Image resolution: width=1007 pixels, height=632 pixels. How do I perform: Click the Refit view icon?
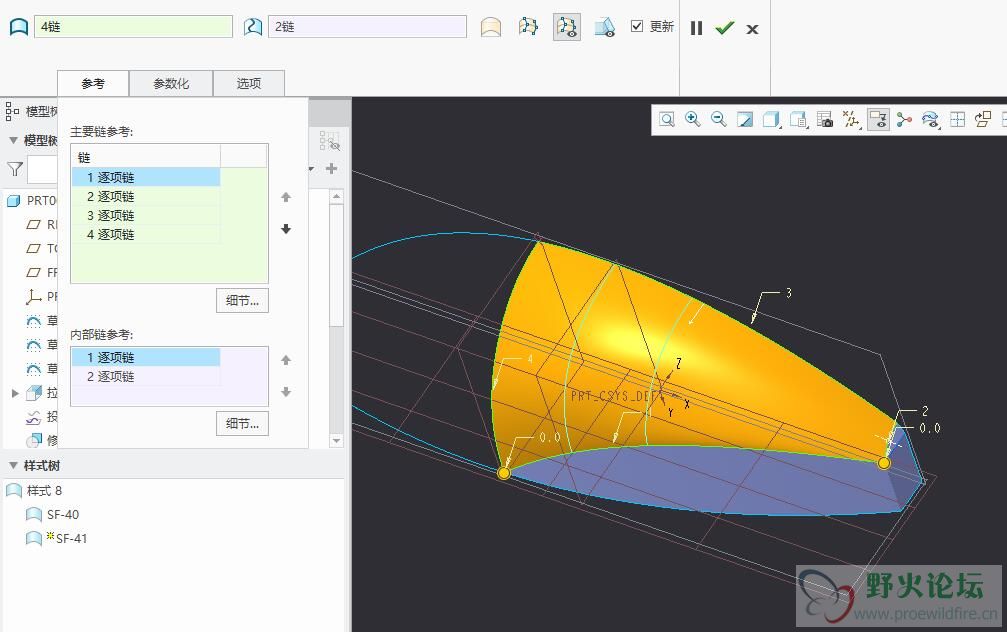(x=667, y=119)
